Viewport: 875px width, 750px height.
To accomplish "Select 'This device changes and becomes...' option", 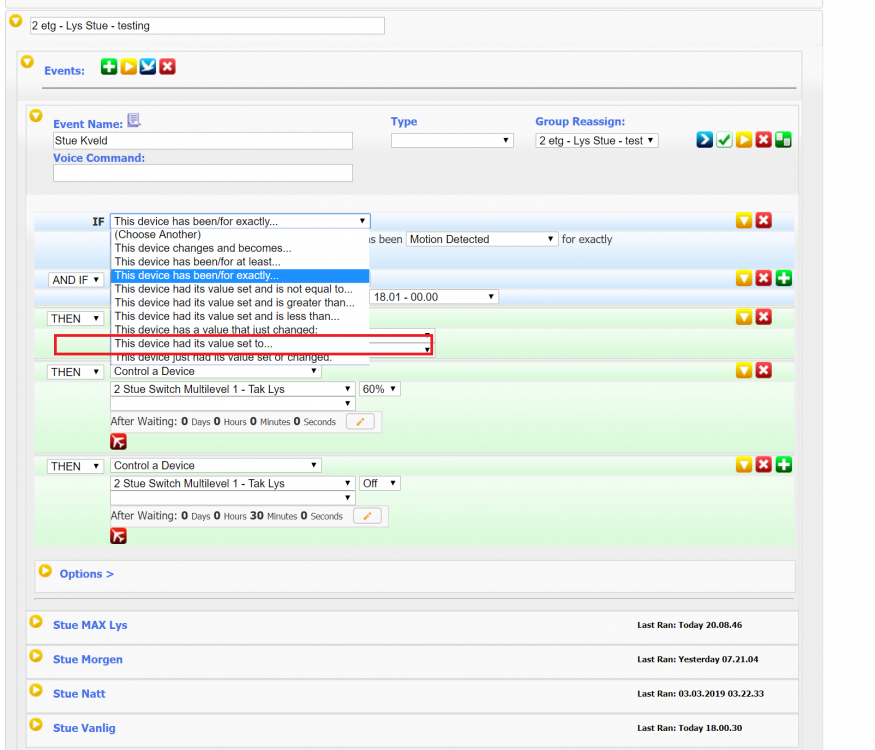I will coord(203,248).
